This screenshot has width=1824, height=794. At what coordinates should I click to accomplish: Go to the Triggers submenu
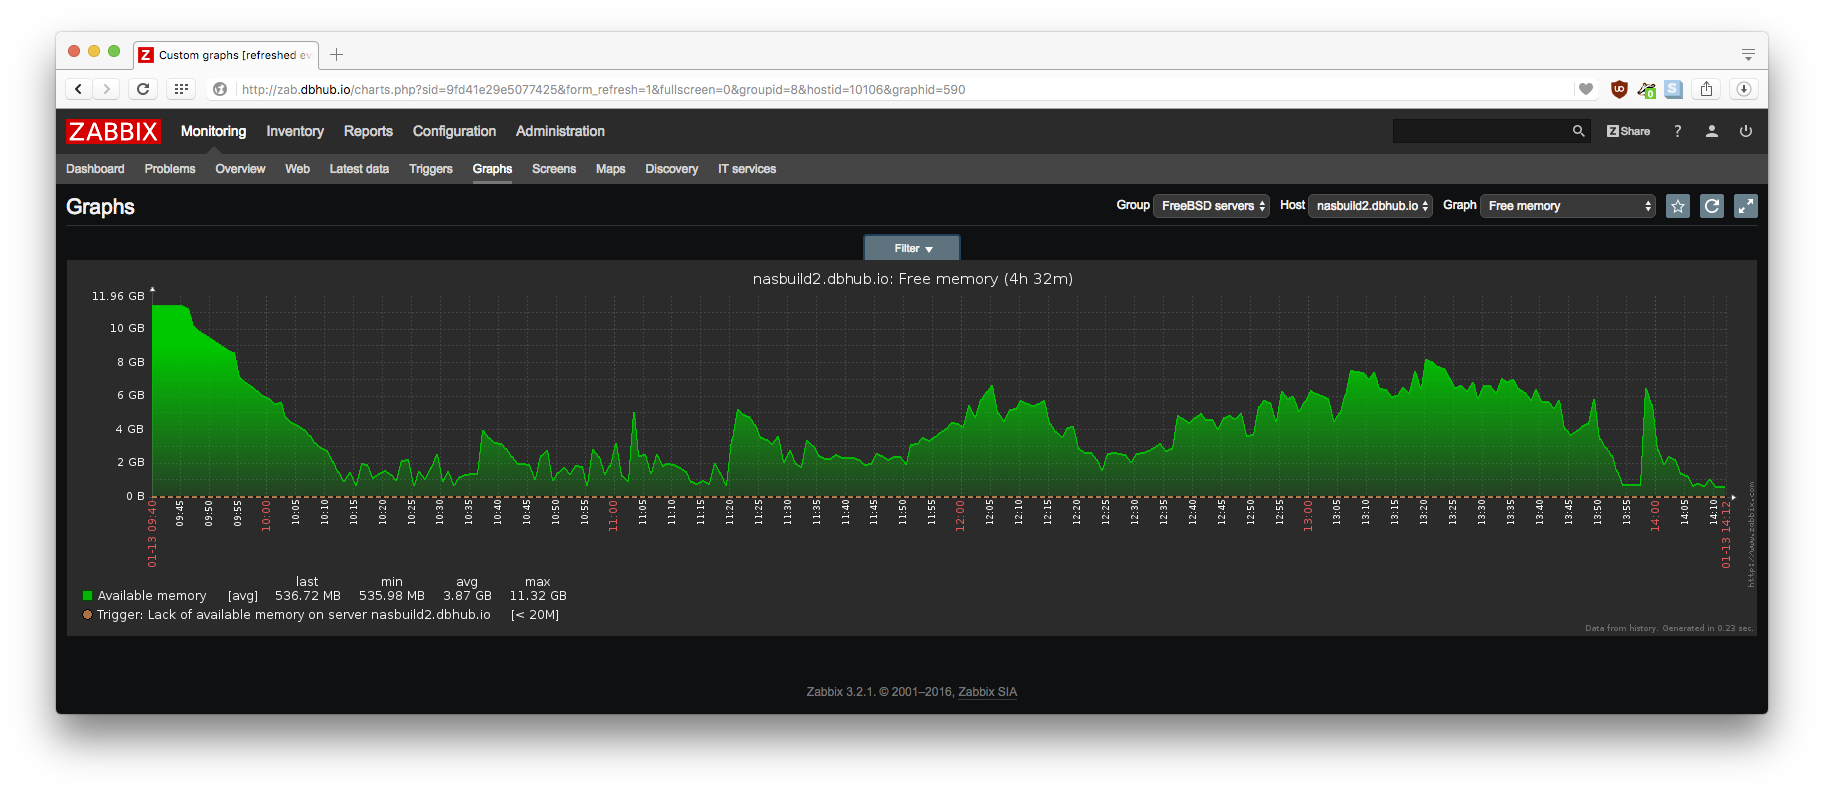[431, 169]
